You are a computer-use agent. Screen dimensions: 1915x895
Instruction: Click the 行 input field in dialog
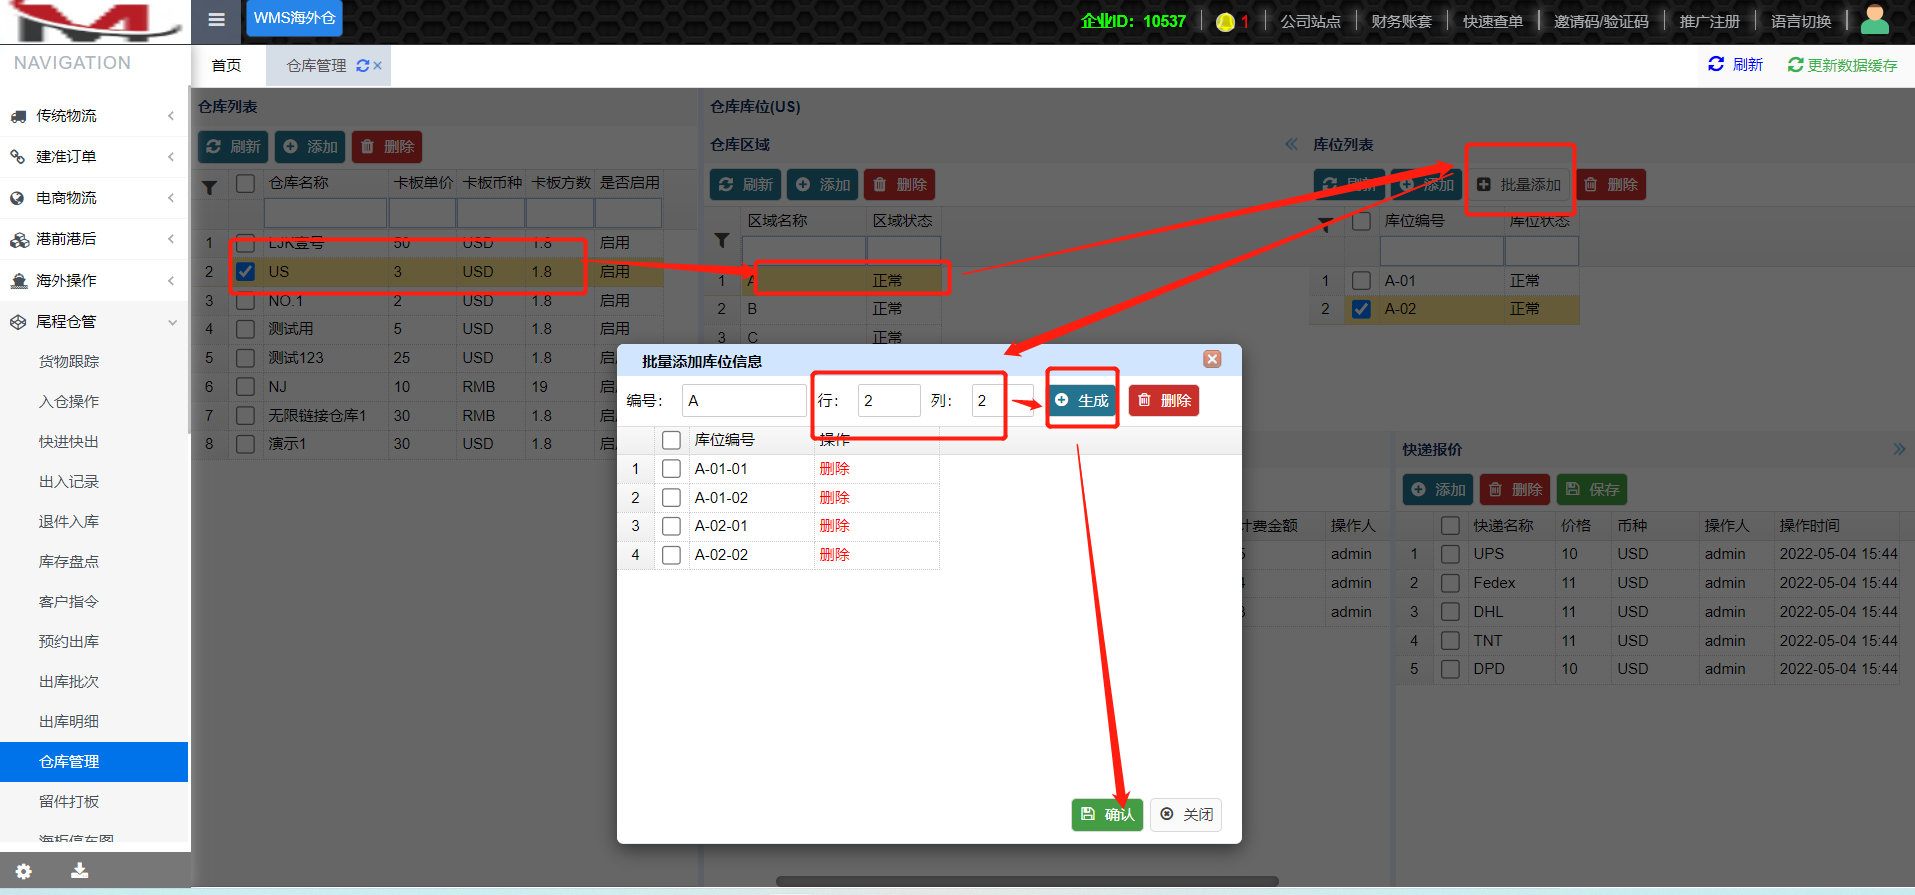tap(889, 401)
